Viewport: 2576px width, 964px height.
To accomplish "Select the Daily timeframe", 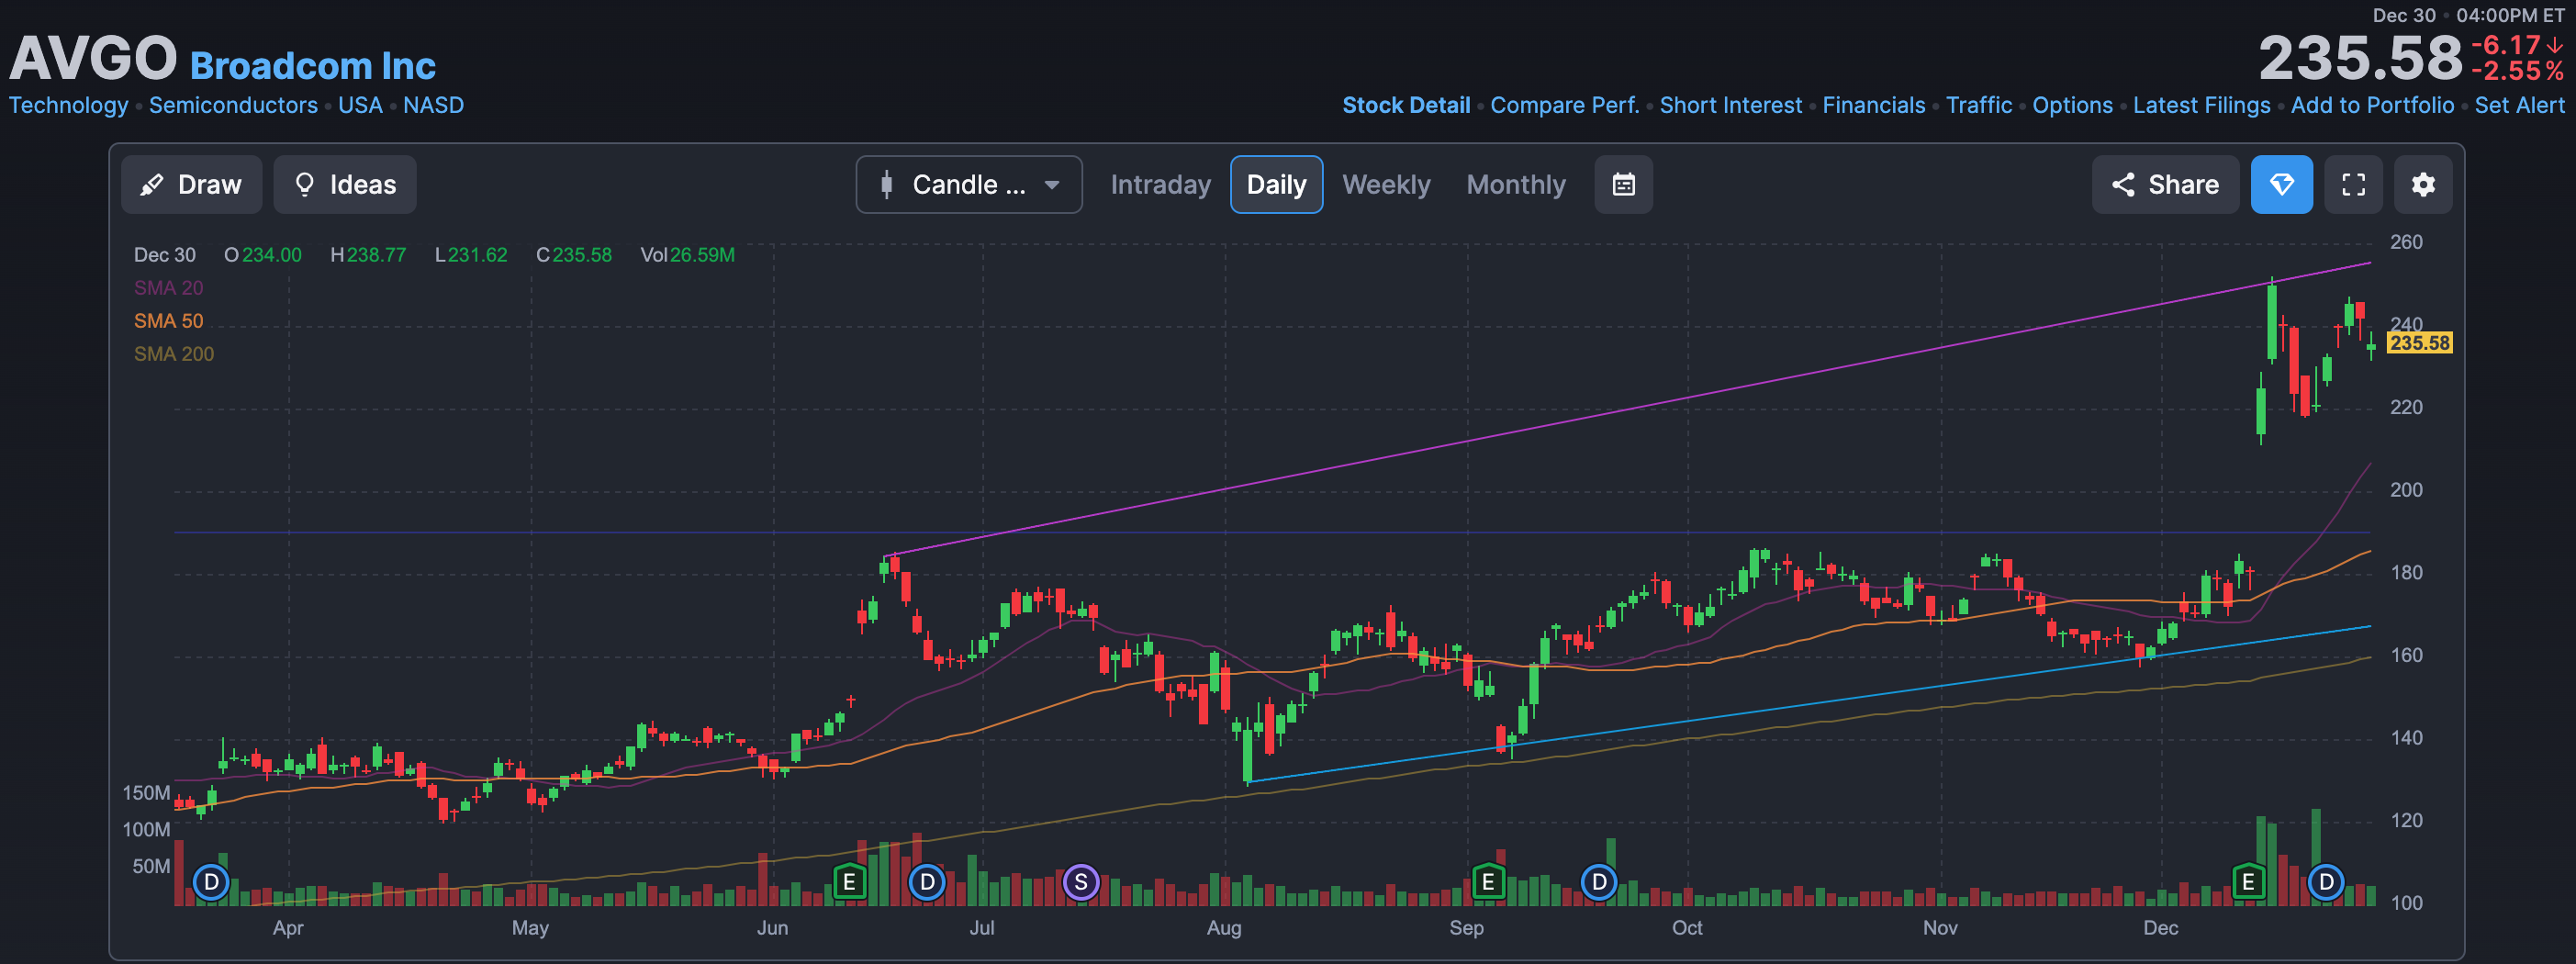I will tap(1276, 185).
